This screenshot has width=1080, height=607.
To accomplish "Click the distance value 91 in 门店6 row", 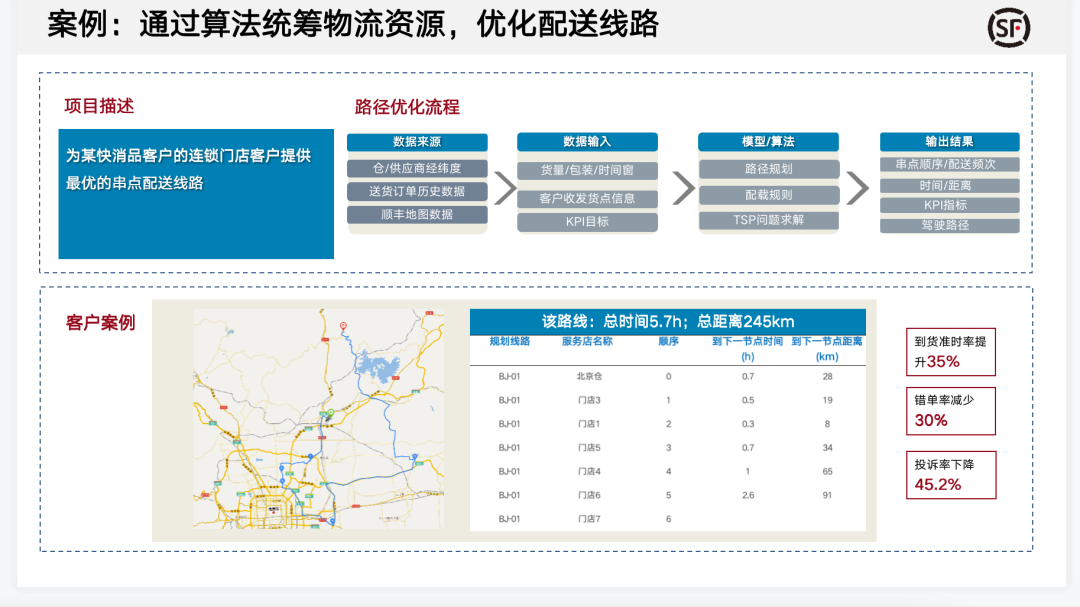I will (827, 495).
